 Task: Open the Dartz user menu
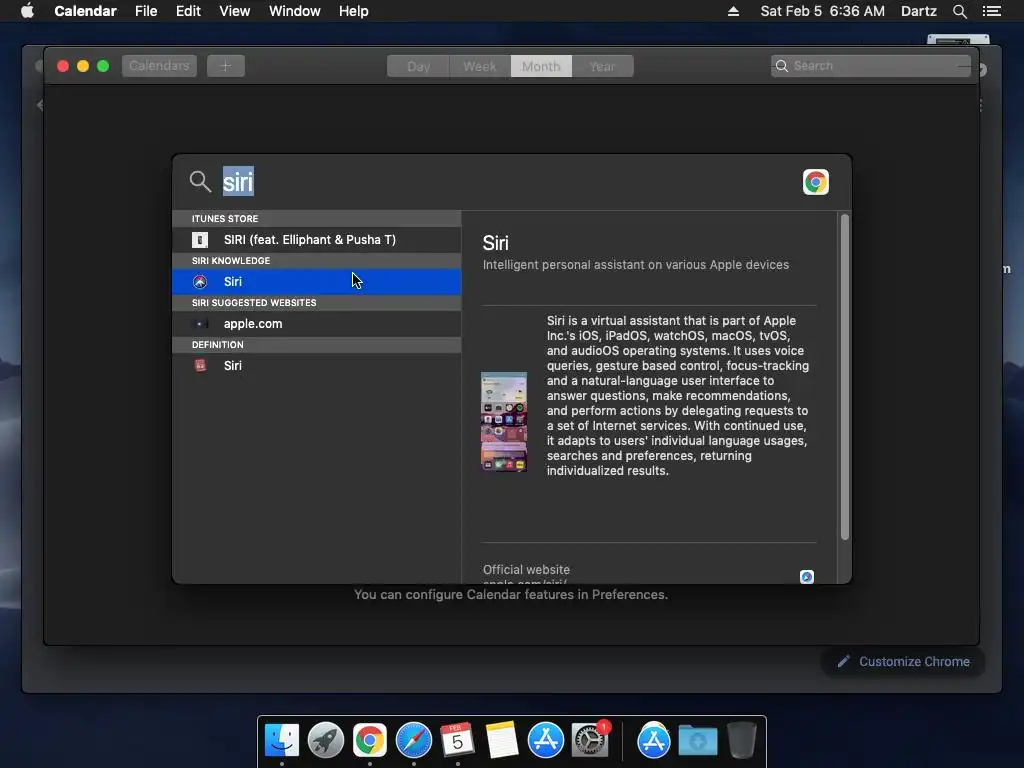click(x=918, y=11)
